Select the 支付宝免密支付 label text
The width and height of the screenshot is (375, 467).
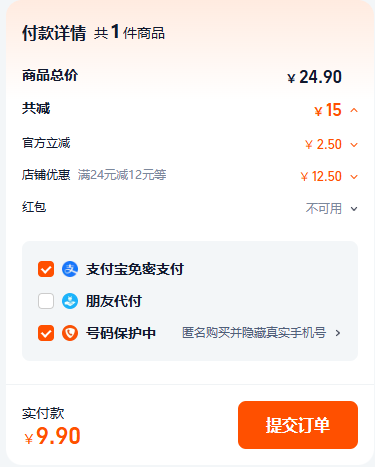pos(135,269)
